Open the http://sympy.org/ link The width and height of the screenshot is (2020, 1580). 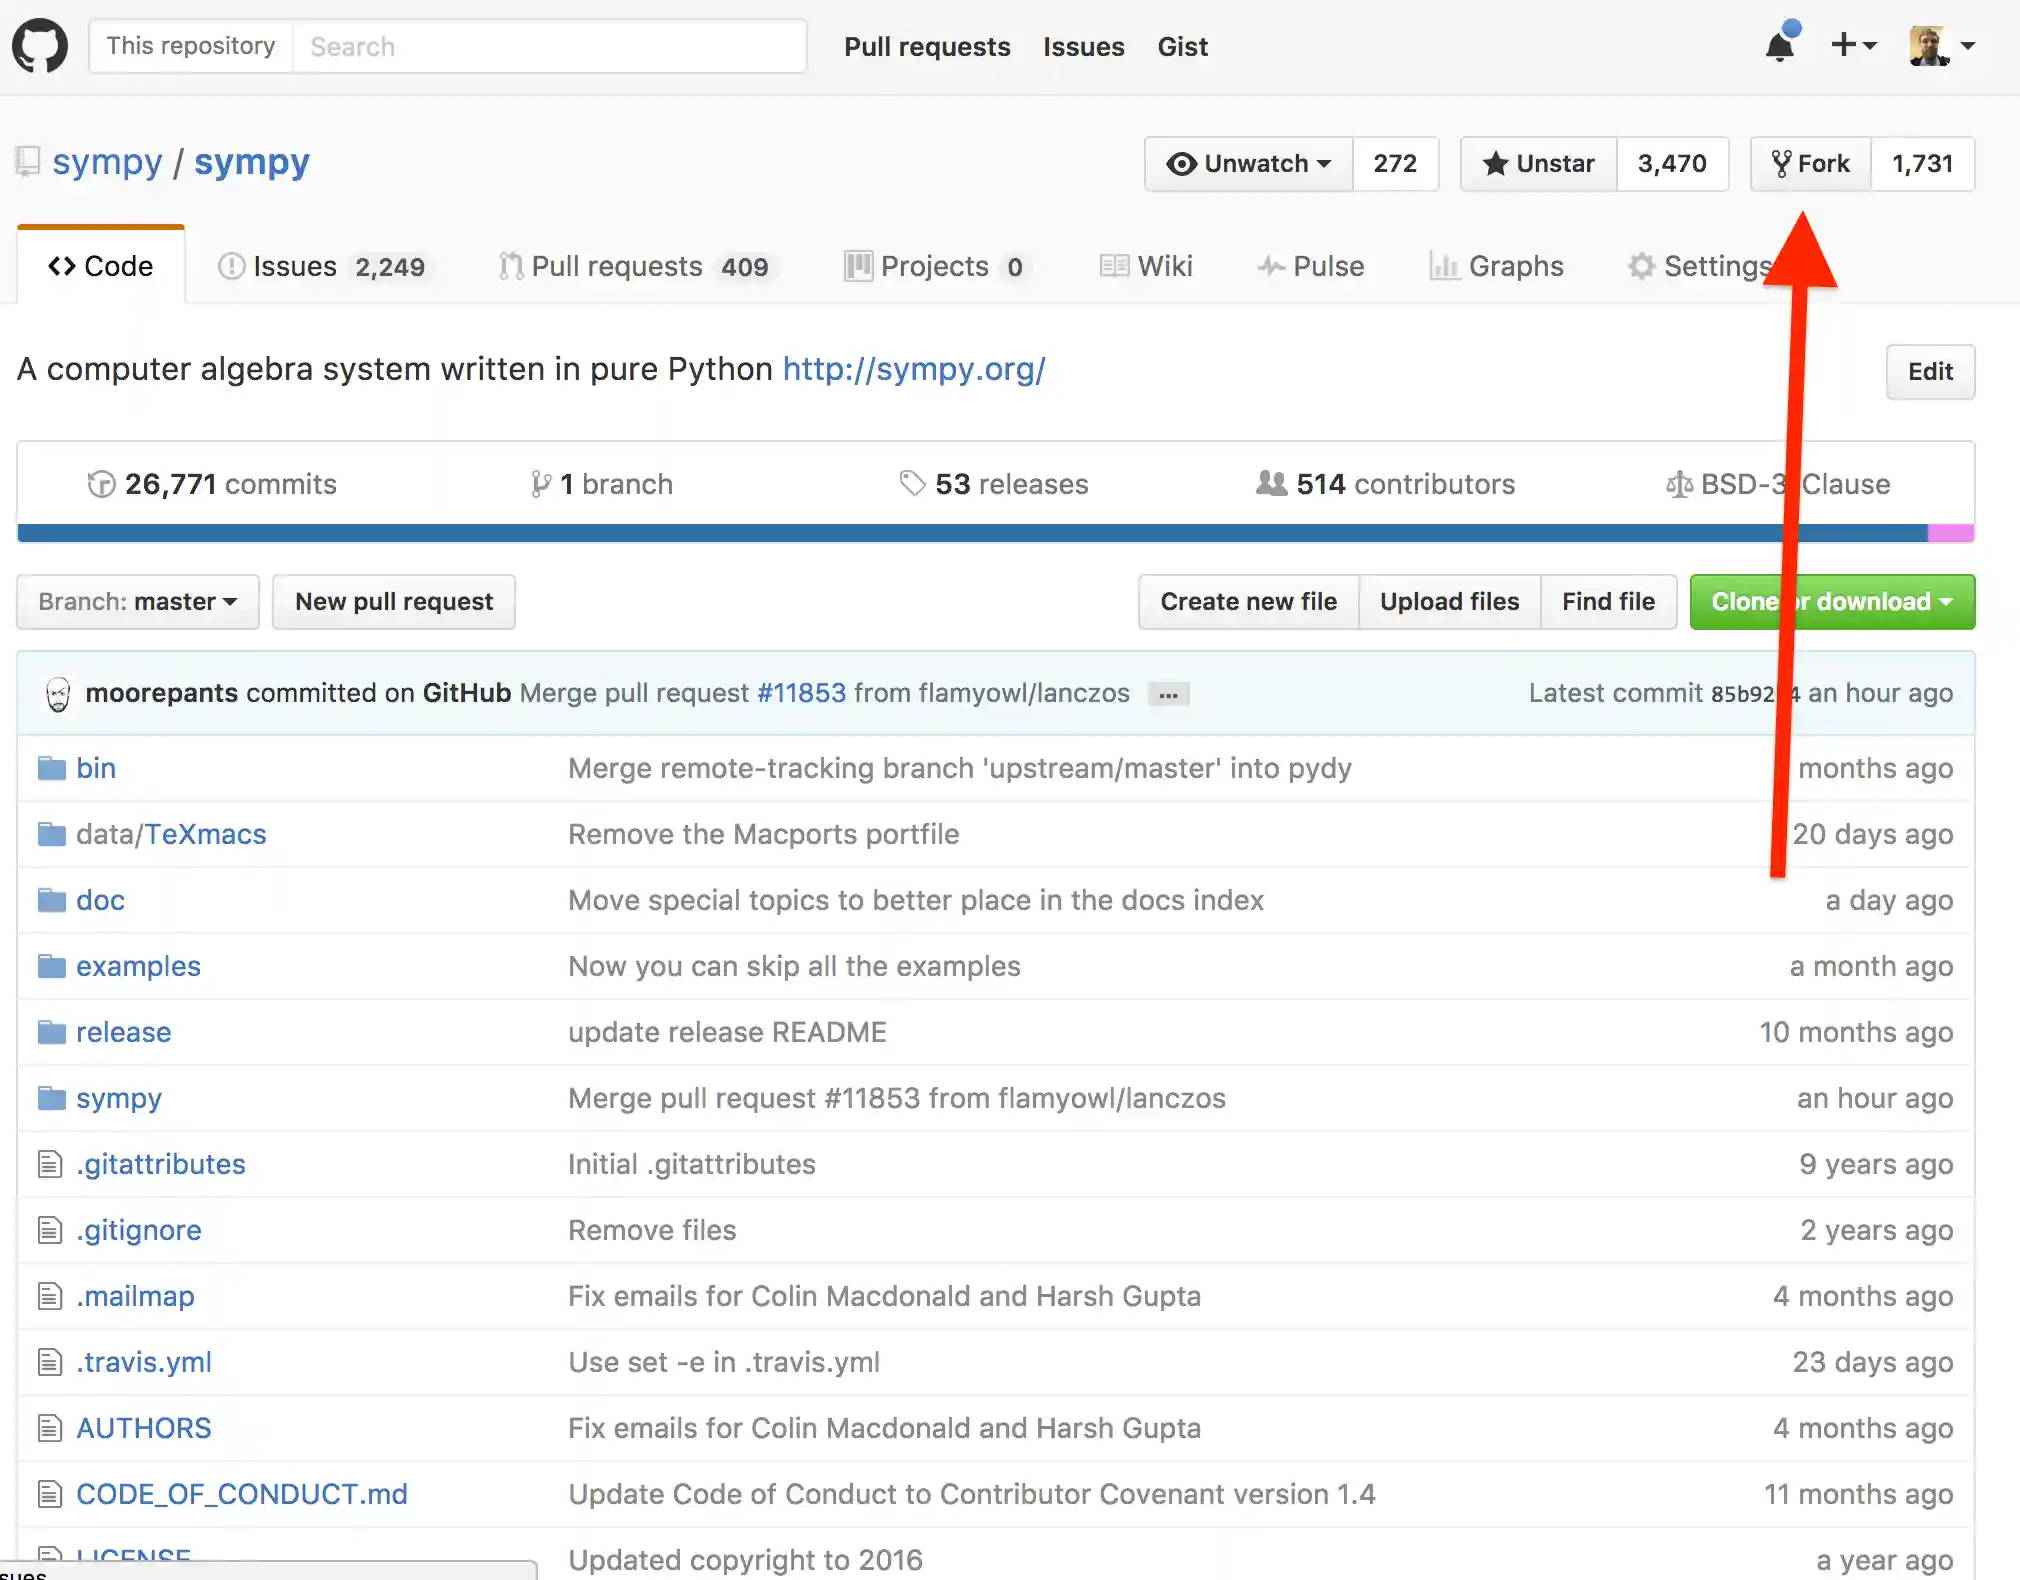click(x=913, y=369)
